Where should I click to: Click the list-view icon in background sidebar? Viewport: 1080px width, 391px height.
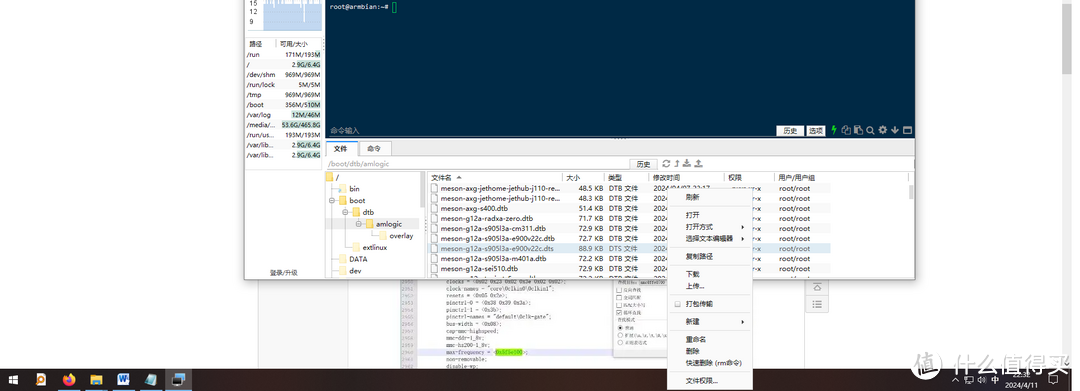[817, 304]
